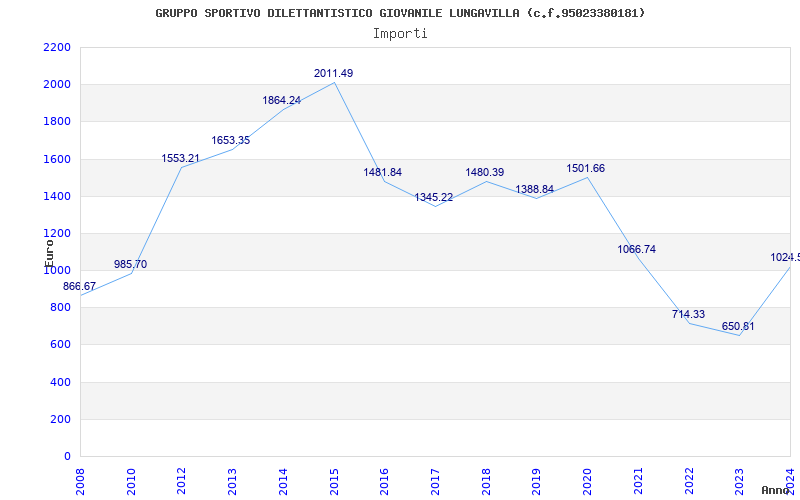Click the year 2016 axis label
The width and height of the screenshot is (800, 500).
385,481
